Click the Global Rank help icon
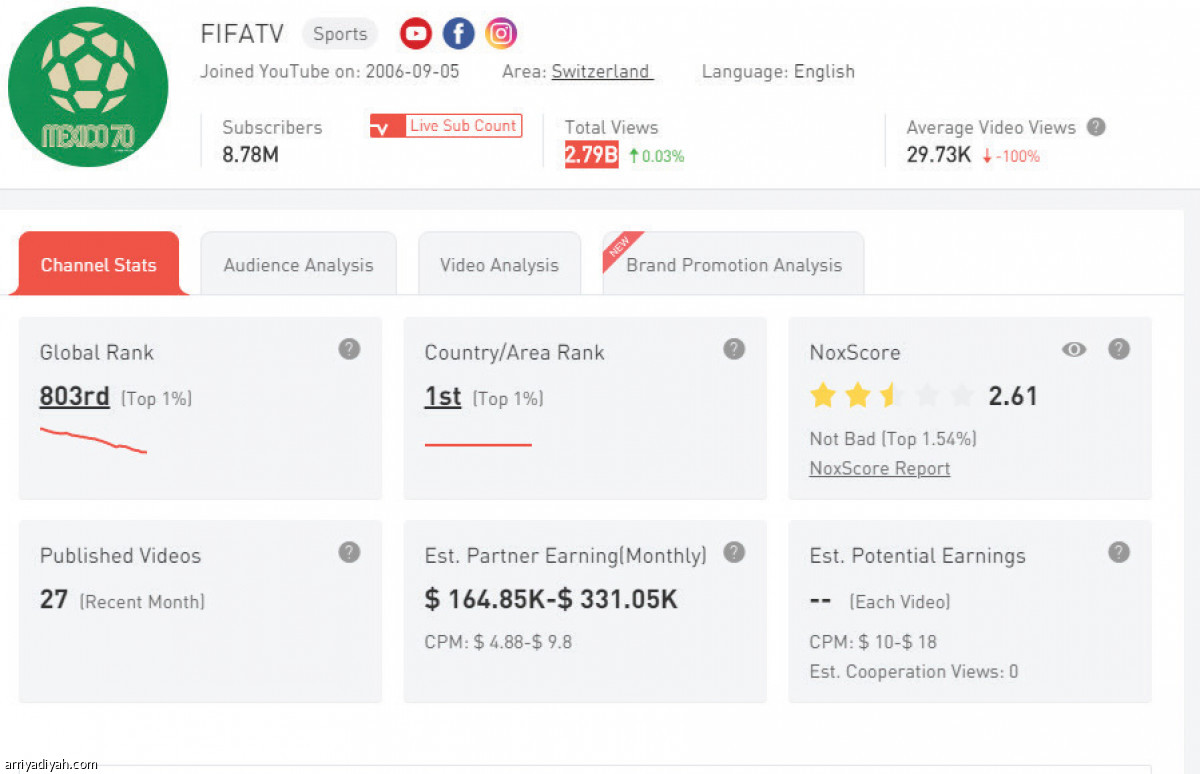The height and width of the screenshot is (774, 1200). pyautogui.click(x=349, y=349)
